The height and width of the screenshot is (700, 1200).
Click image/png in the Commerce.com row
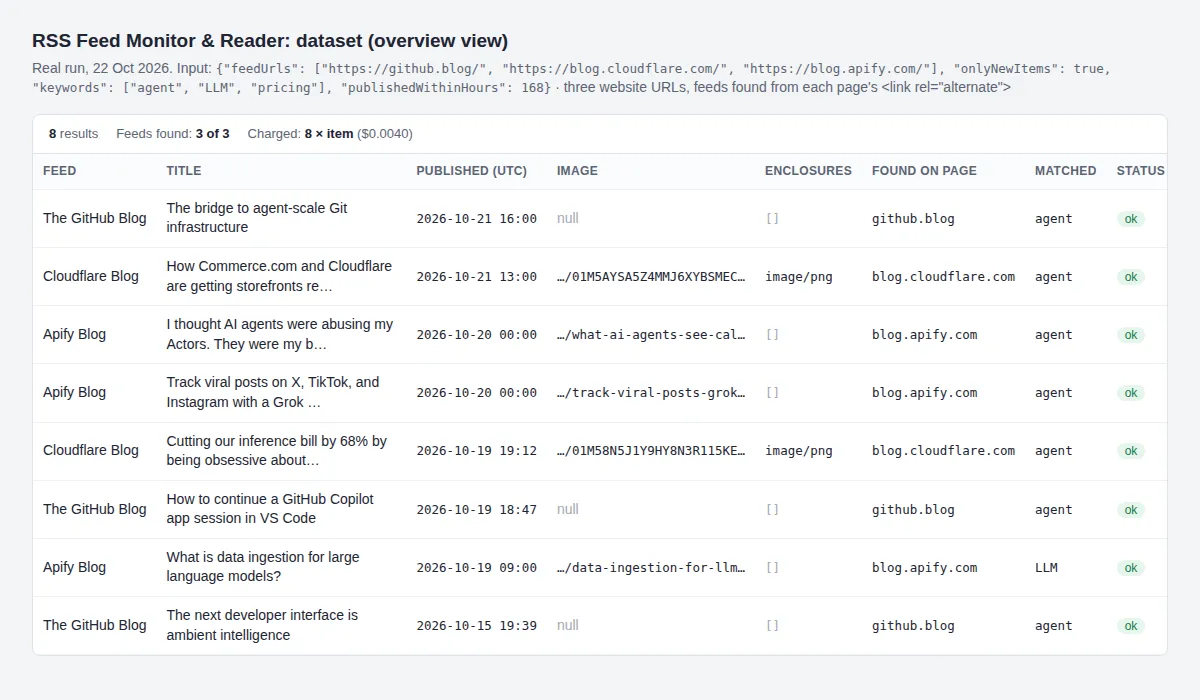pos(798,277)
